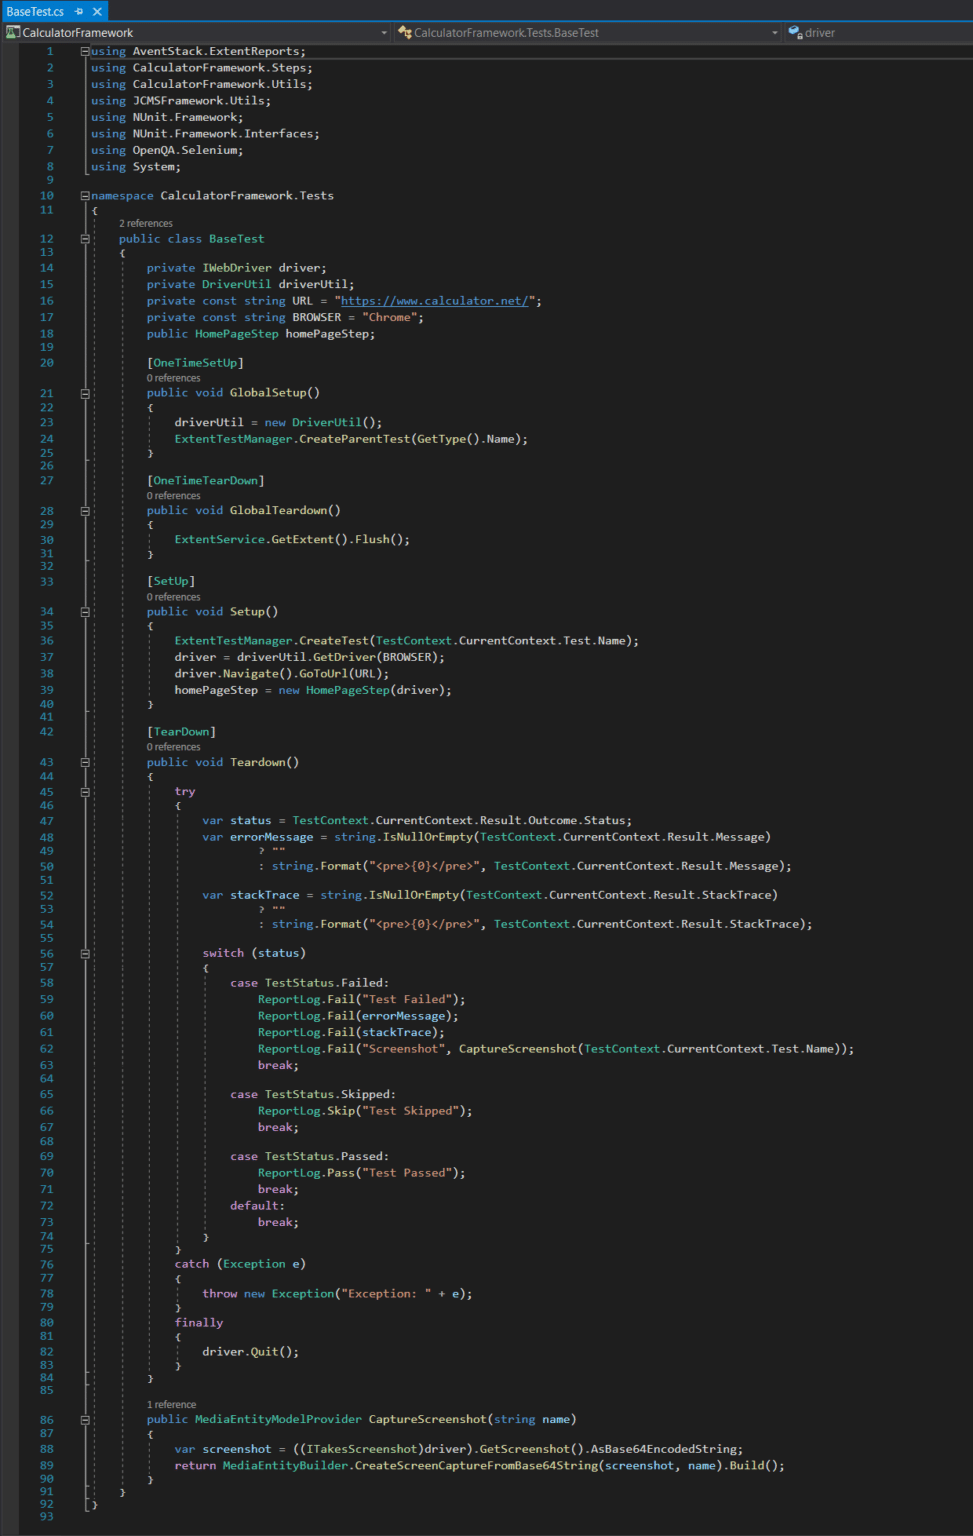Collapse the Teardown method body
This screenshot has height=1536, width=973.
[x=83, y=761]
